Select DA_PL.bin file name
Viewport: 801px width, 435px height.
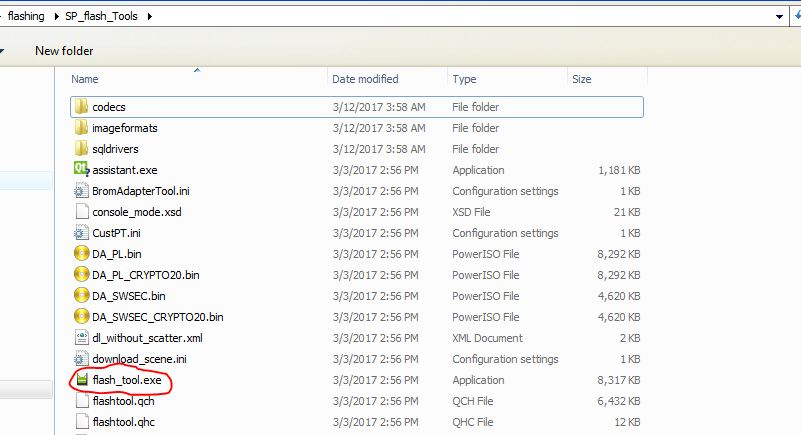(x=117, y=254)
